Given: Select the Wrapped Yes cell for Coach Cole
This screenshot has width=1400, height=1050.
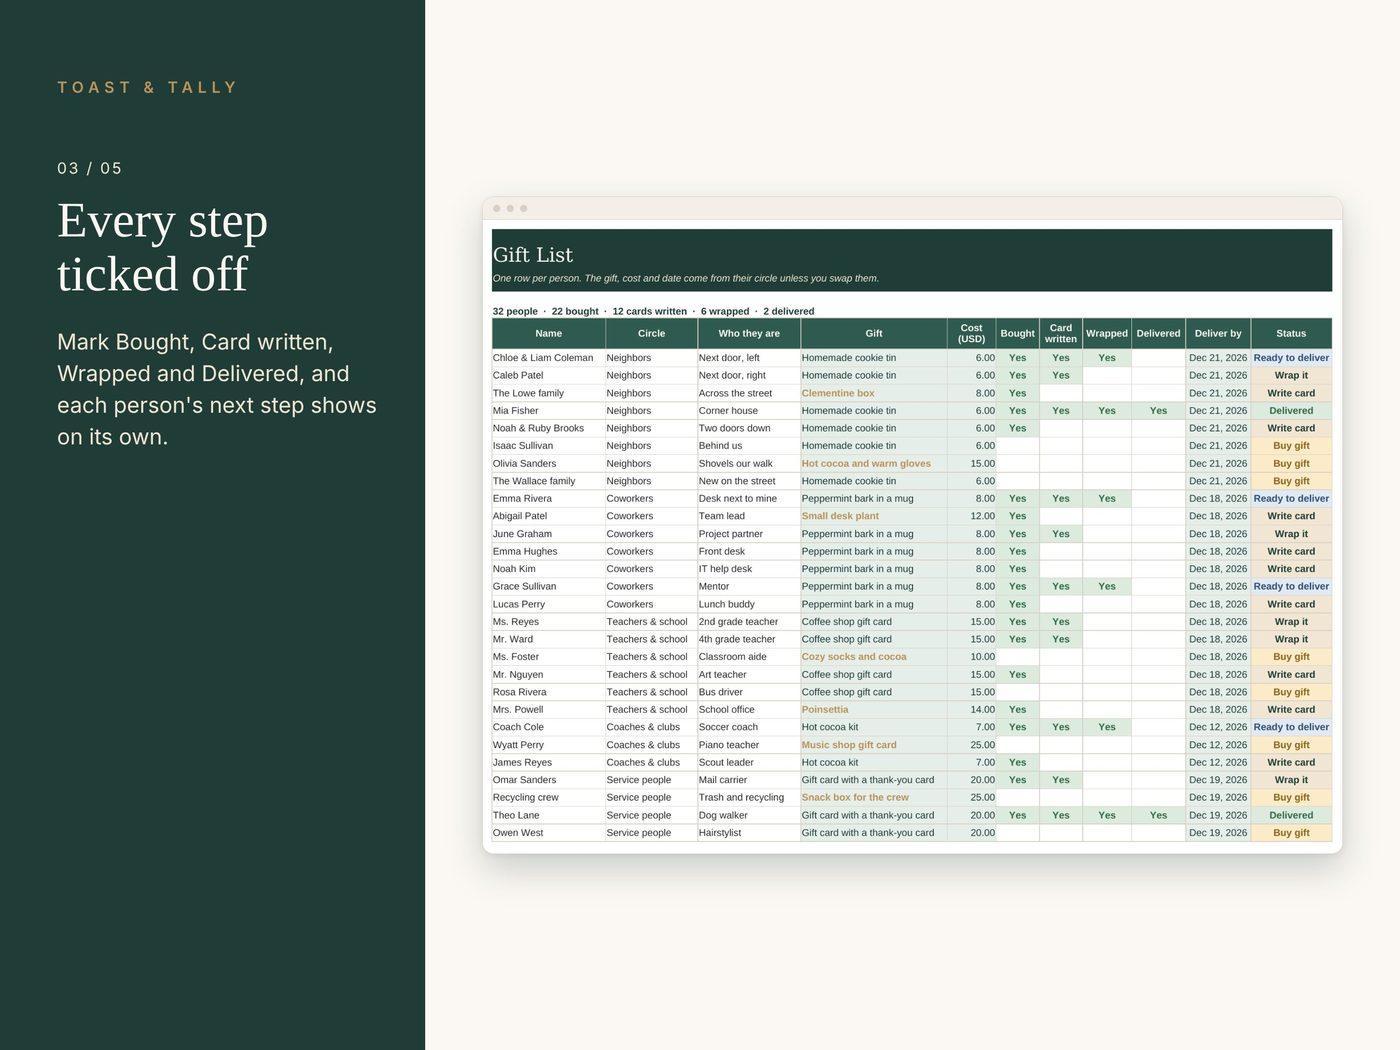Looking at the screenshot, I should (x=1107, y=727).
